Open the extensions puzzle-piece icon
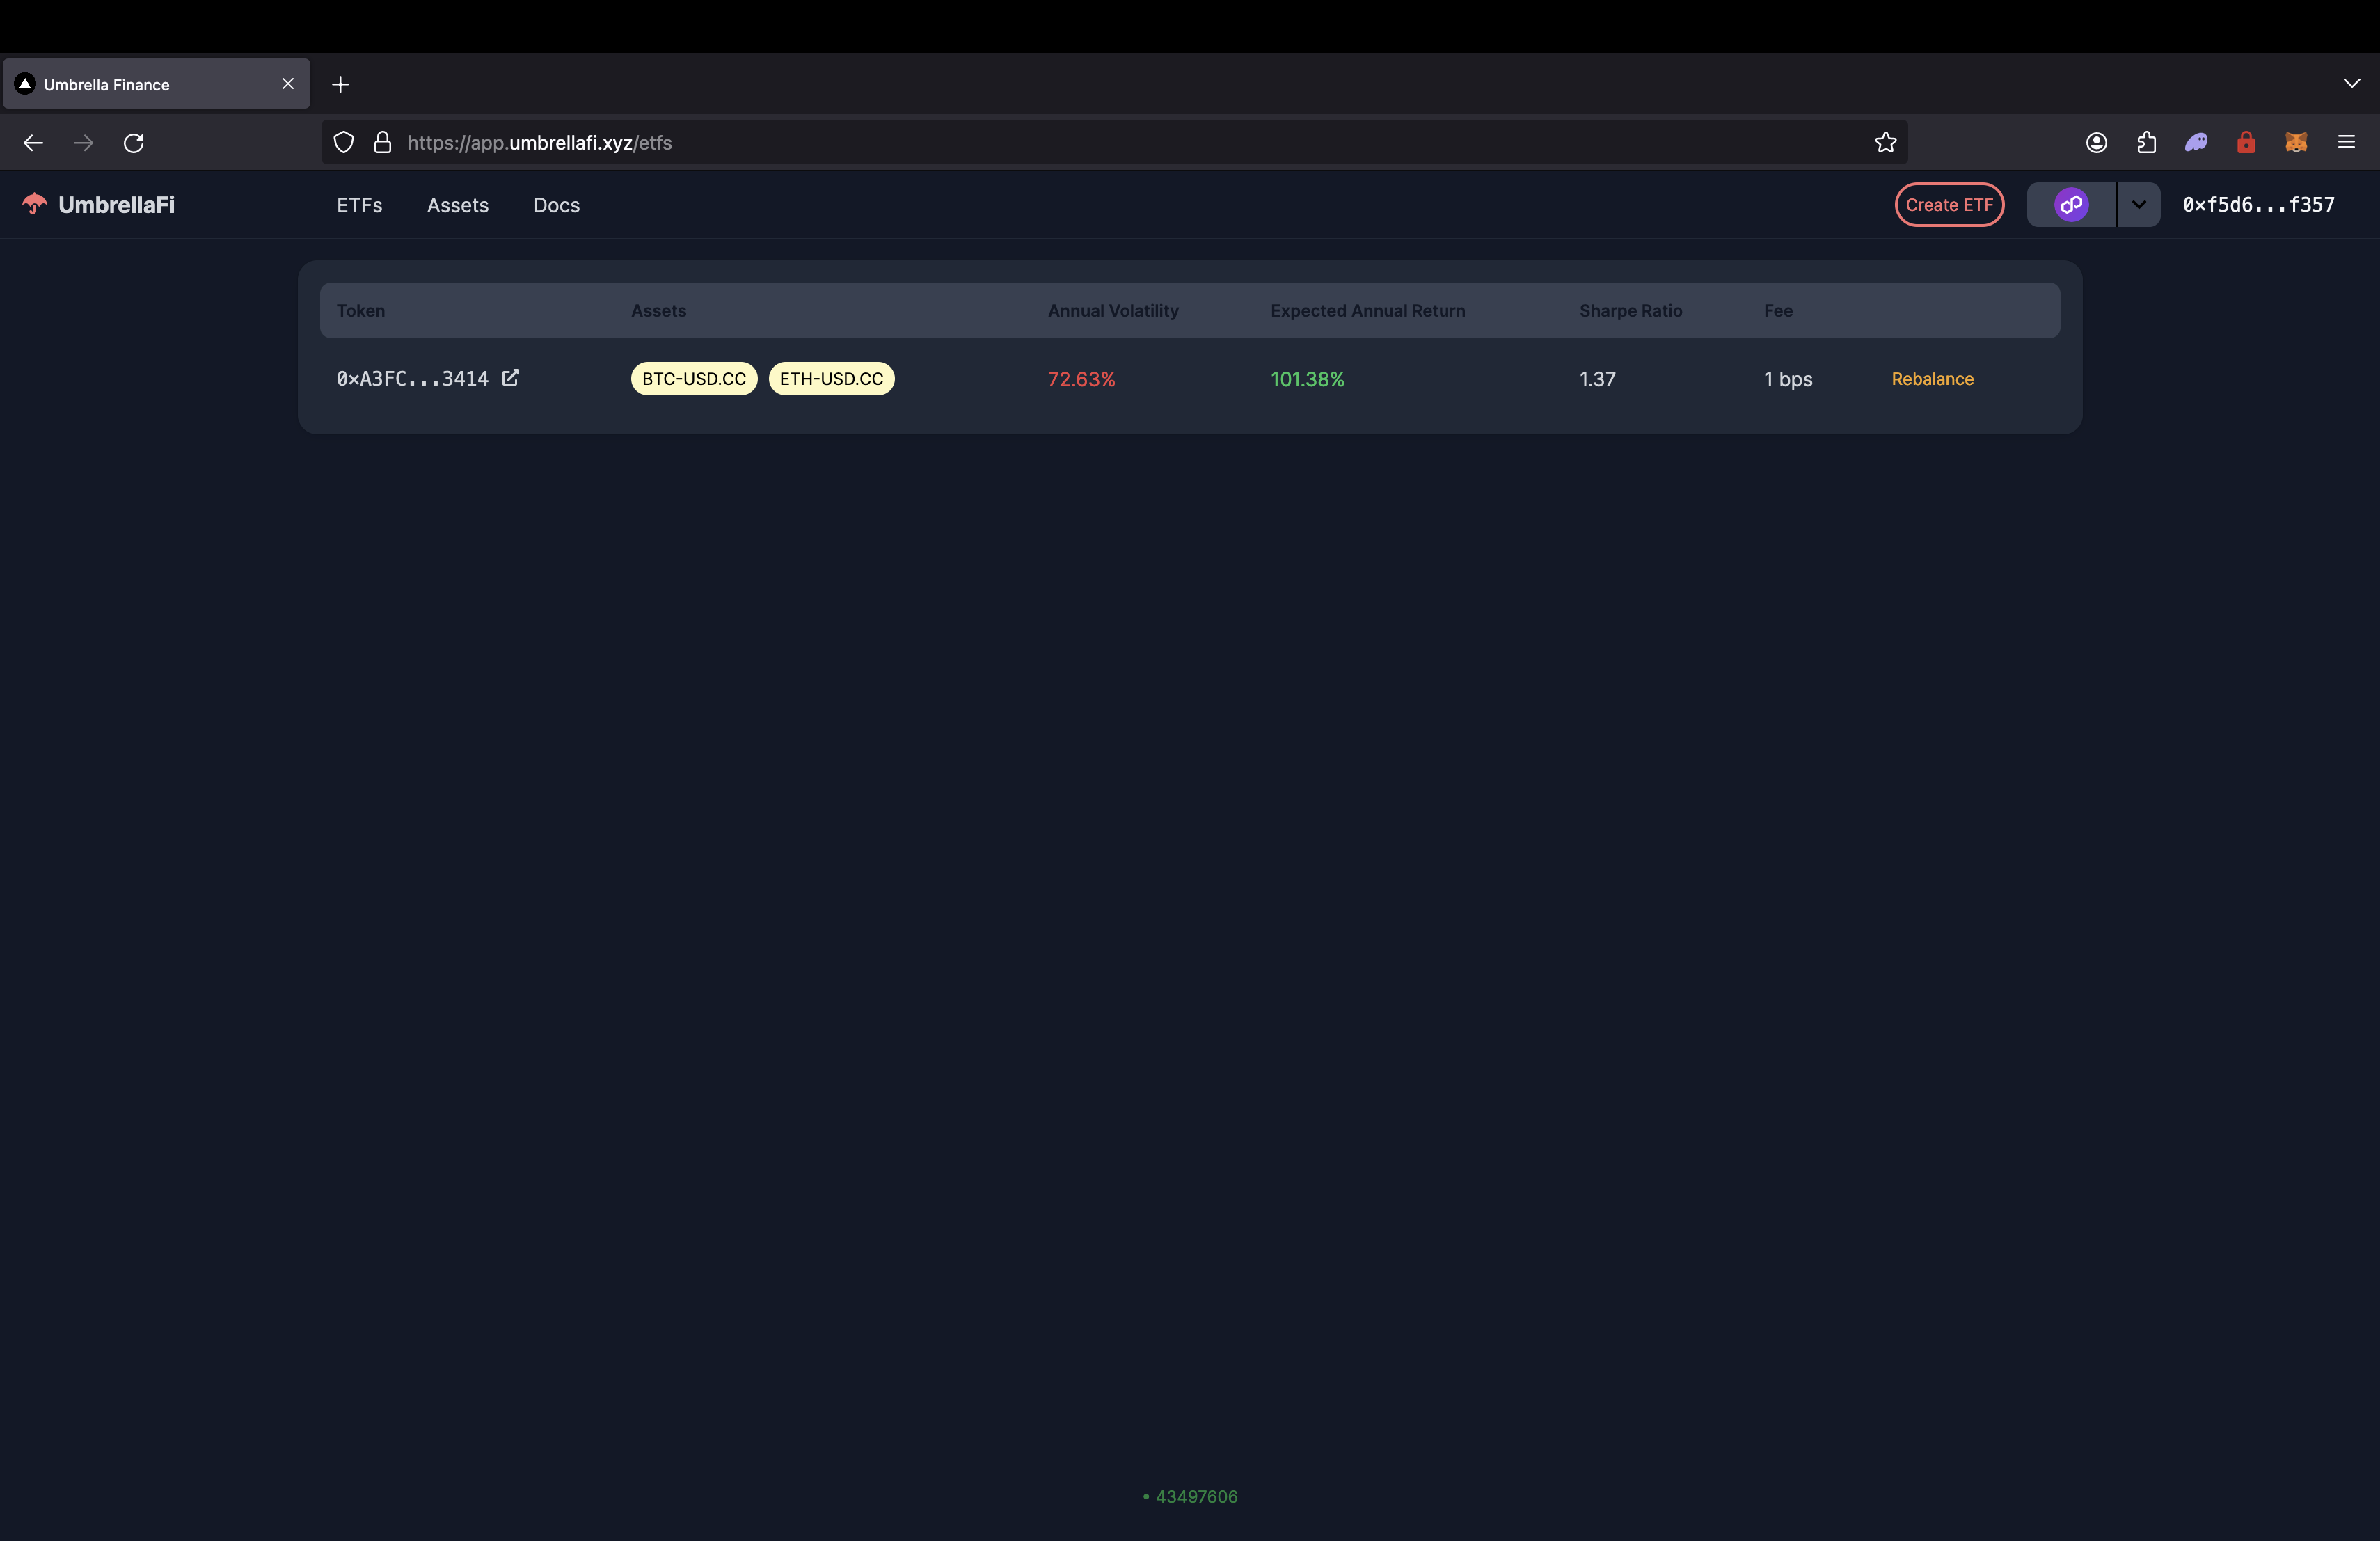Image resolution: width=2380 pixels, height=1541 pixels. point(2147,143)
